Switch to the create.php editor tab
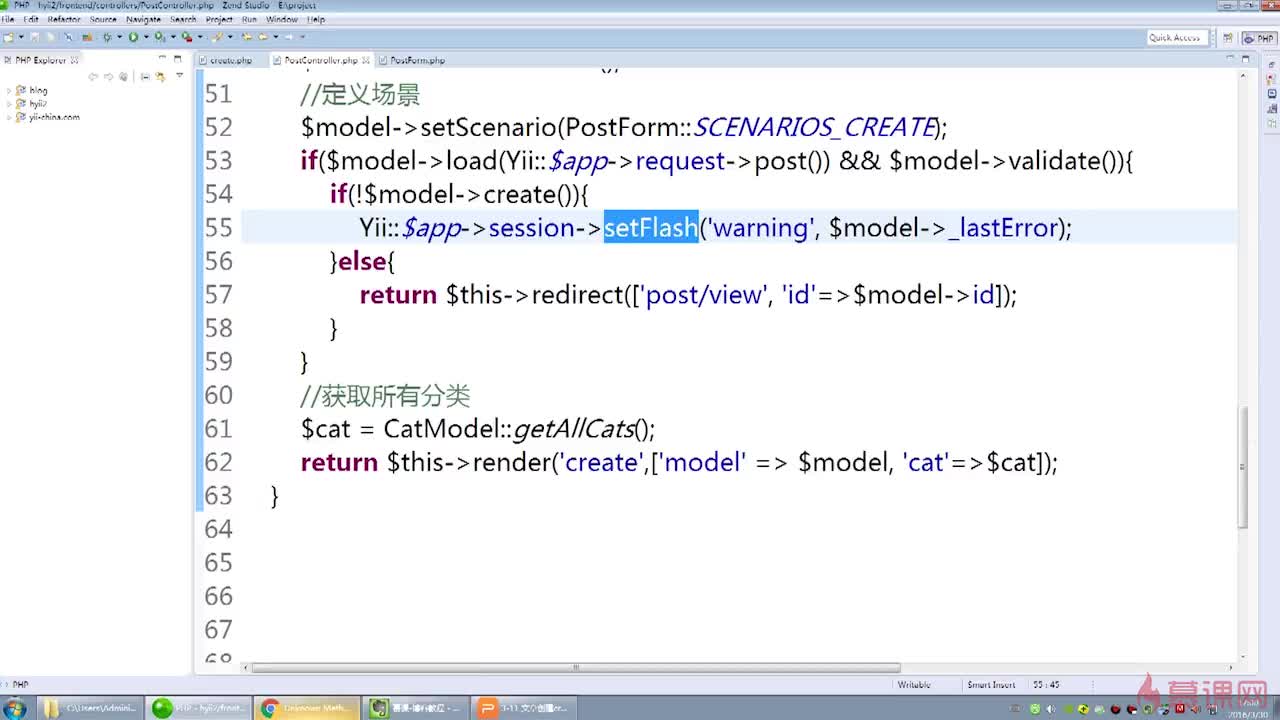Image resolution: width=1280 pixels, height=720 pixels. click(230, 60)
